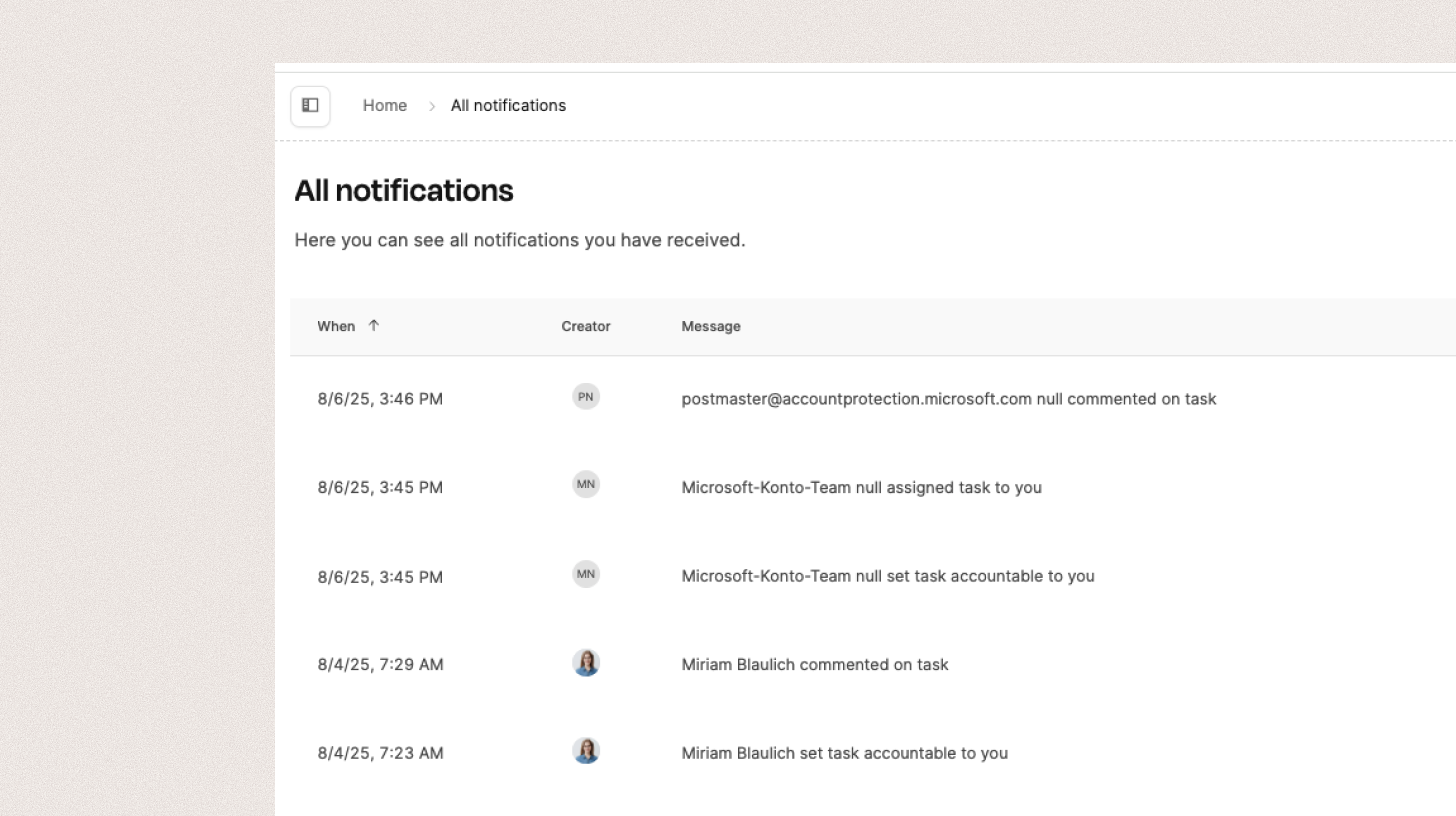This screenshot has width=1456, height=816.
Task: Click Miriam Blaulich's avatar on 7:23 AM row
Action: click(586, 751)
